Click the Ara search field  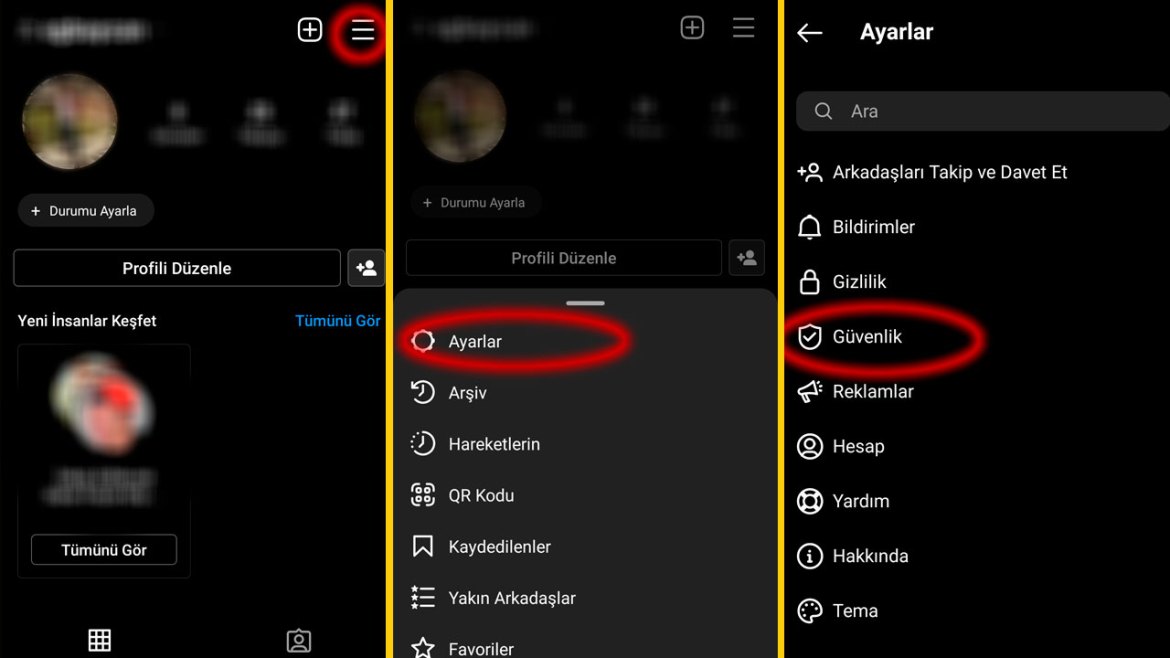983,111
